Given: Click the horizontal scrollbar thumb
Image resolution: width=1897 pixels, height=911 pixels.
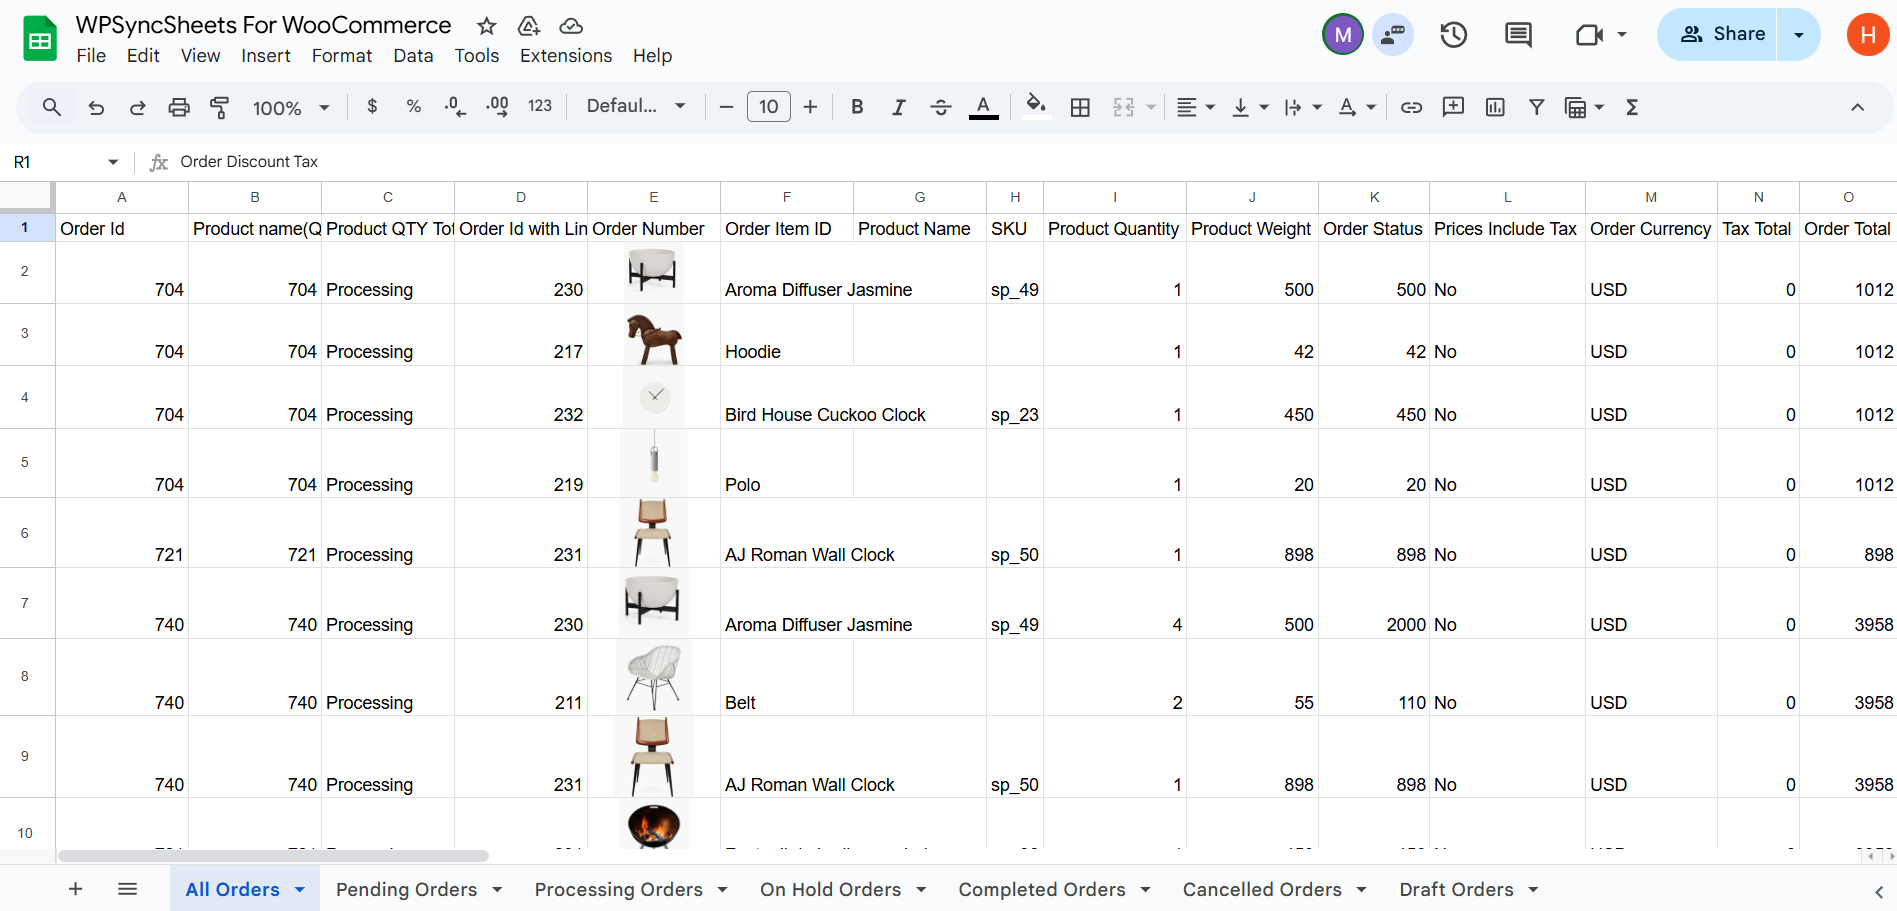Looking at the screenshot, I should pos(273,856).
